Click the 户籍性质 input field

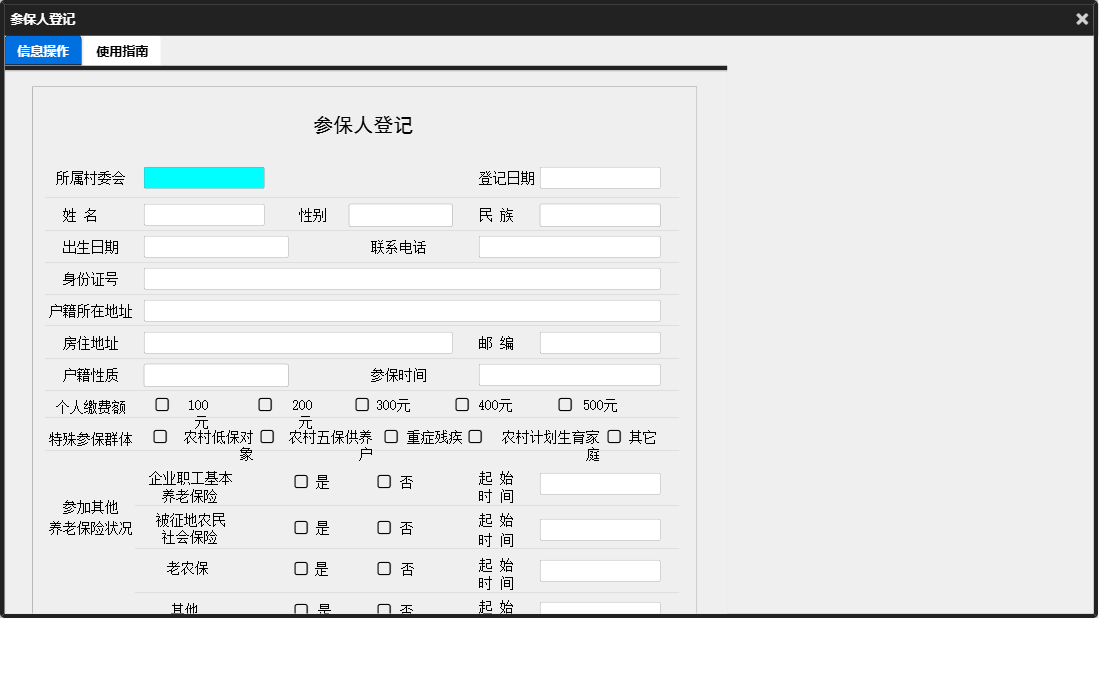coord(216,374)
